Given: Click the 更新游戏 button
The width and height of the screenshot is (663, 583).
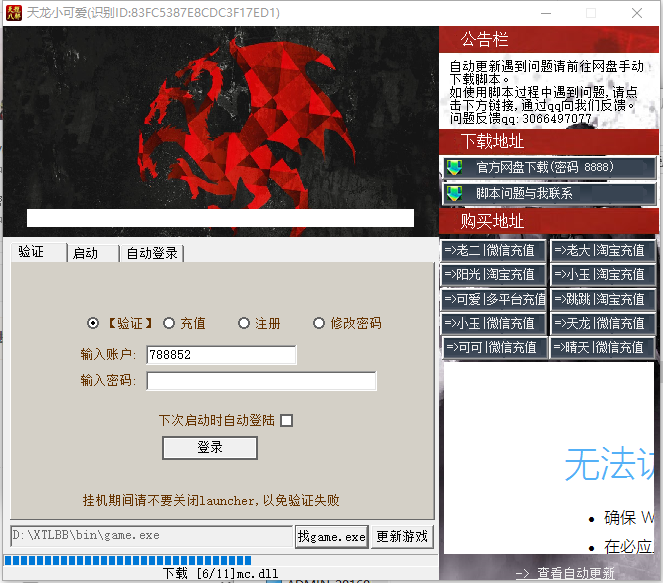Looking at the screenshot, I should pyautogui.click(x=402, y=537).
